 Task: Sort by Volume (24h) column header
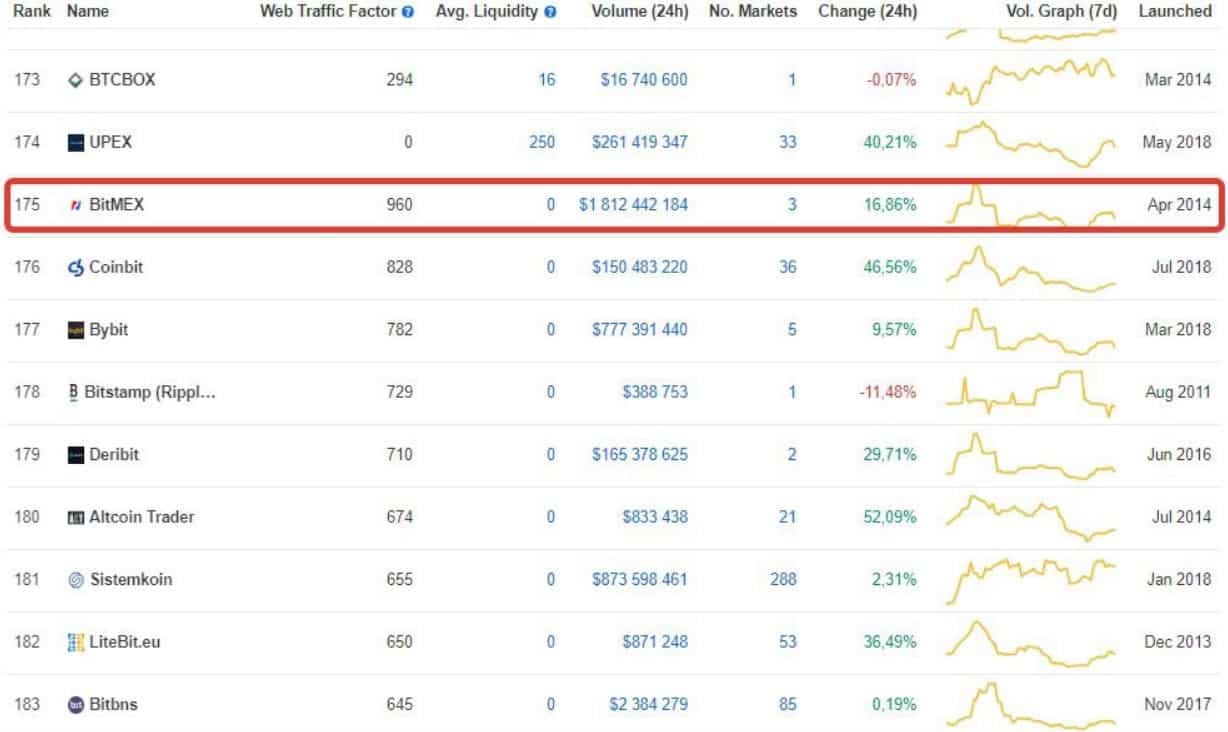pos(640,12)
